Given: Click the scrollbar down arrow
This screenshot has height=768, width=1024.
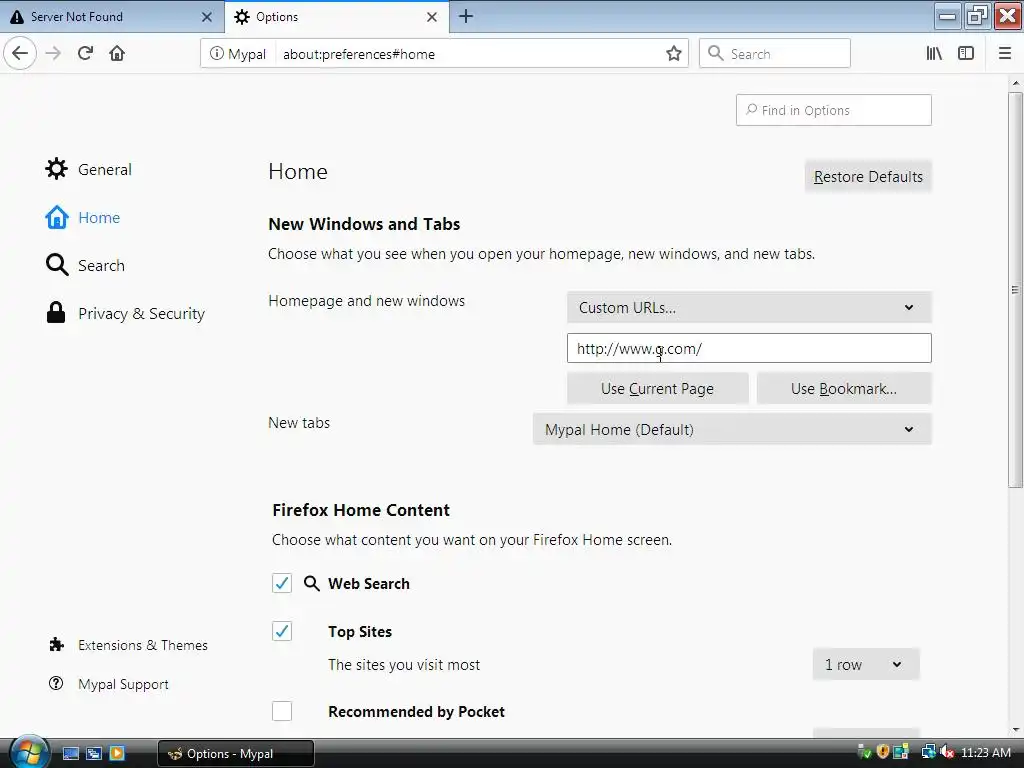Looking at the screenshot, I should 1015,730.
